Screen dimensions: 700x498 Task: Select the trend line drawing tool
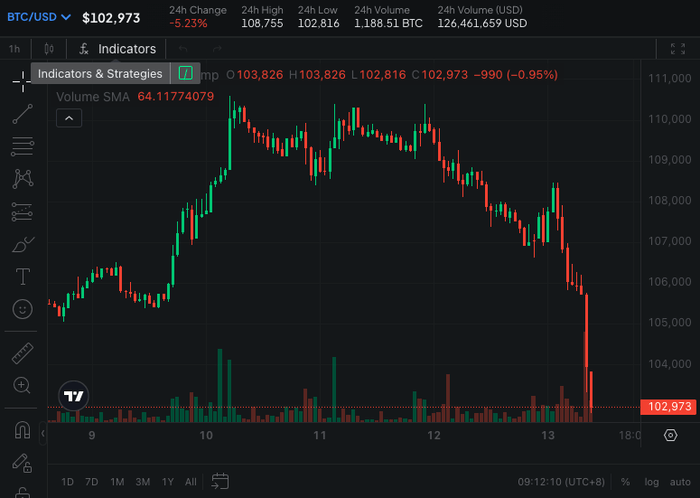point(22,114)
